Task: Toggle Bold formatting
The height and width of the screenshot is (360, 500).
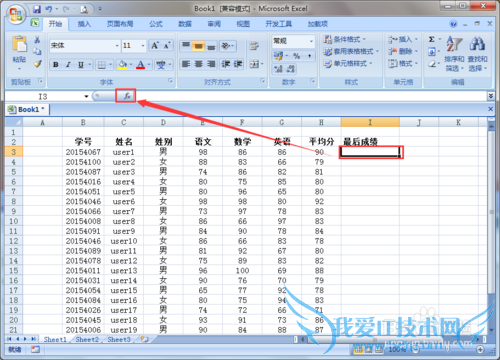Action: [56, 65]
